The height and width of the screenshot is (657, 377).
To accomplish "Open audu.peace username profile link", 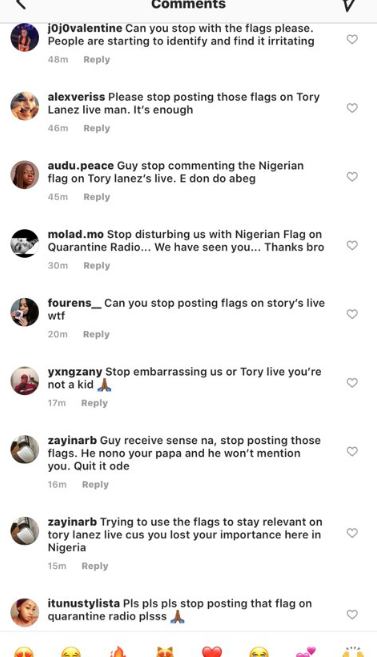I will (80, 166).
